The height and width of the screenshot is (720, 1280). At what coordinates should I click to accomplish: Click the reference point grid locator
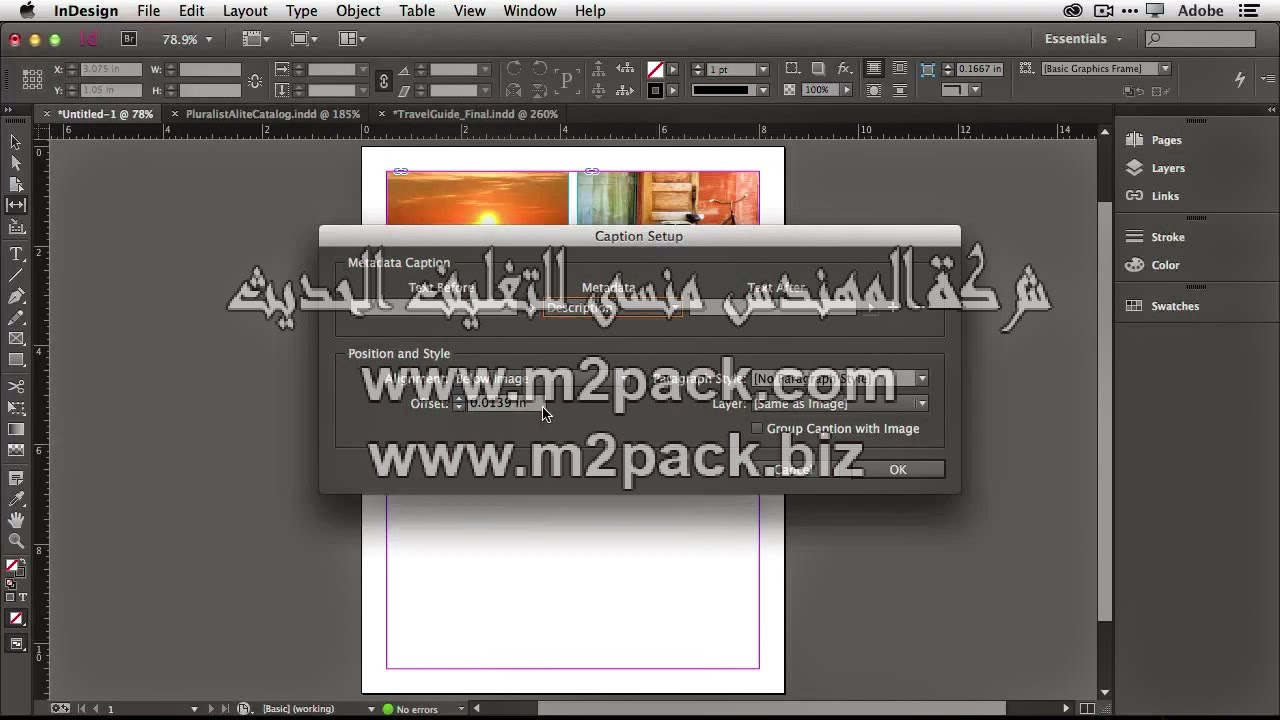(32, 79)
